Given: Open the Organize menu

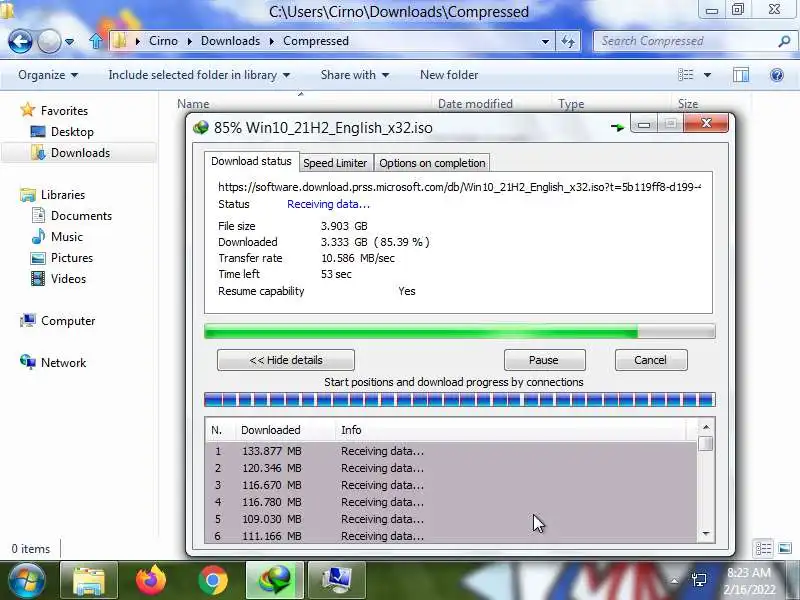Looking at the screenshot, I should (48, 75).
